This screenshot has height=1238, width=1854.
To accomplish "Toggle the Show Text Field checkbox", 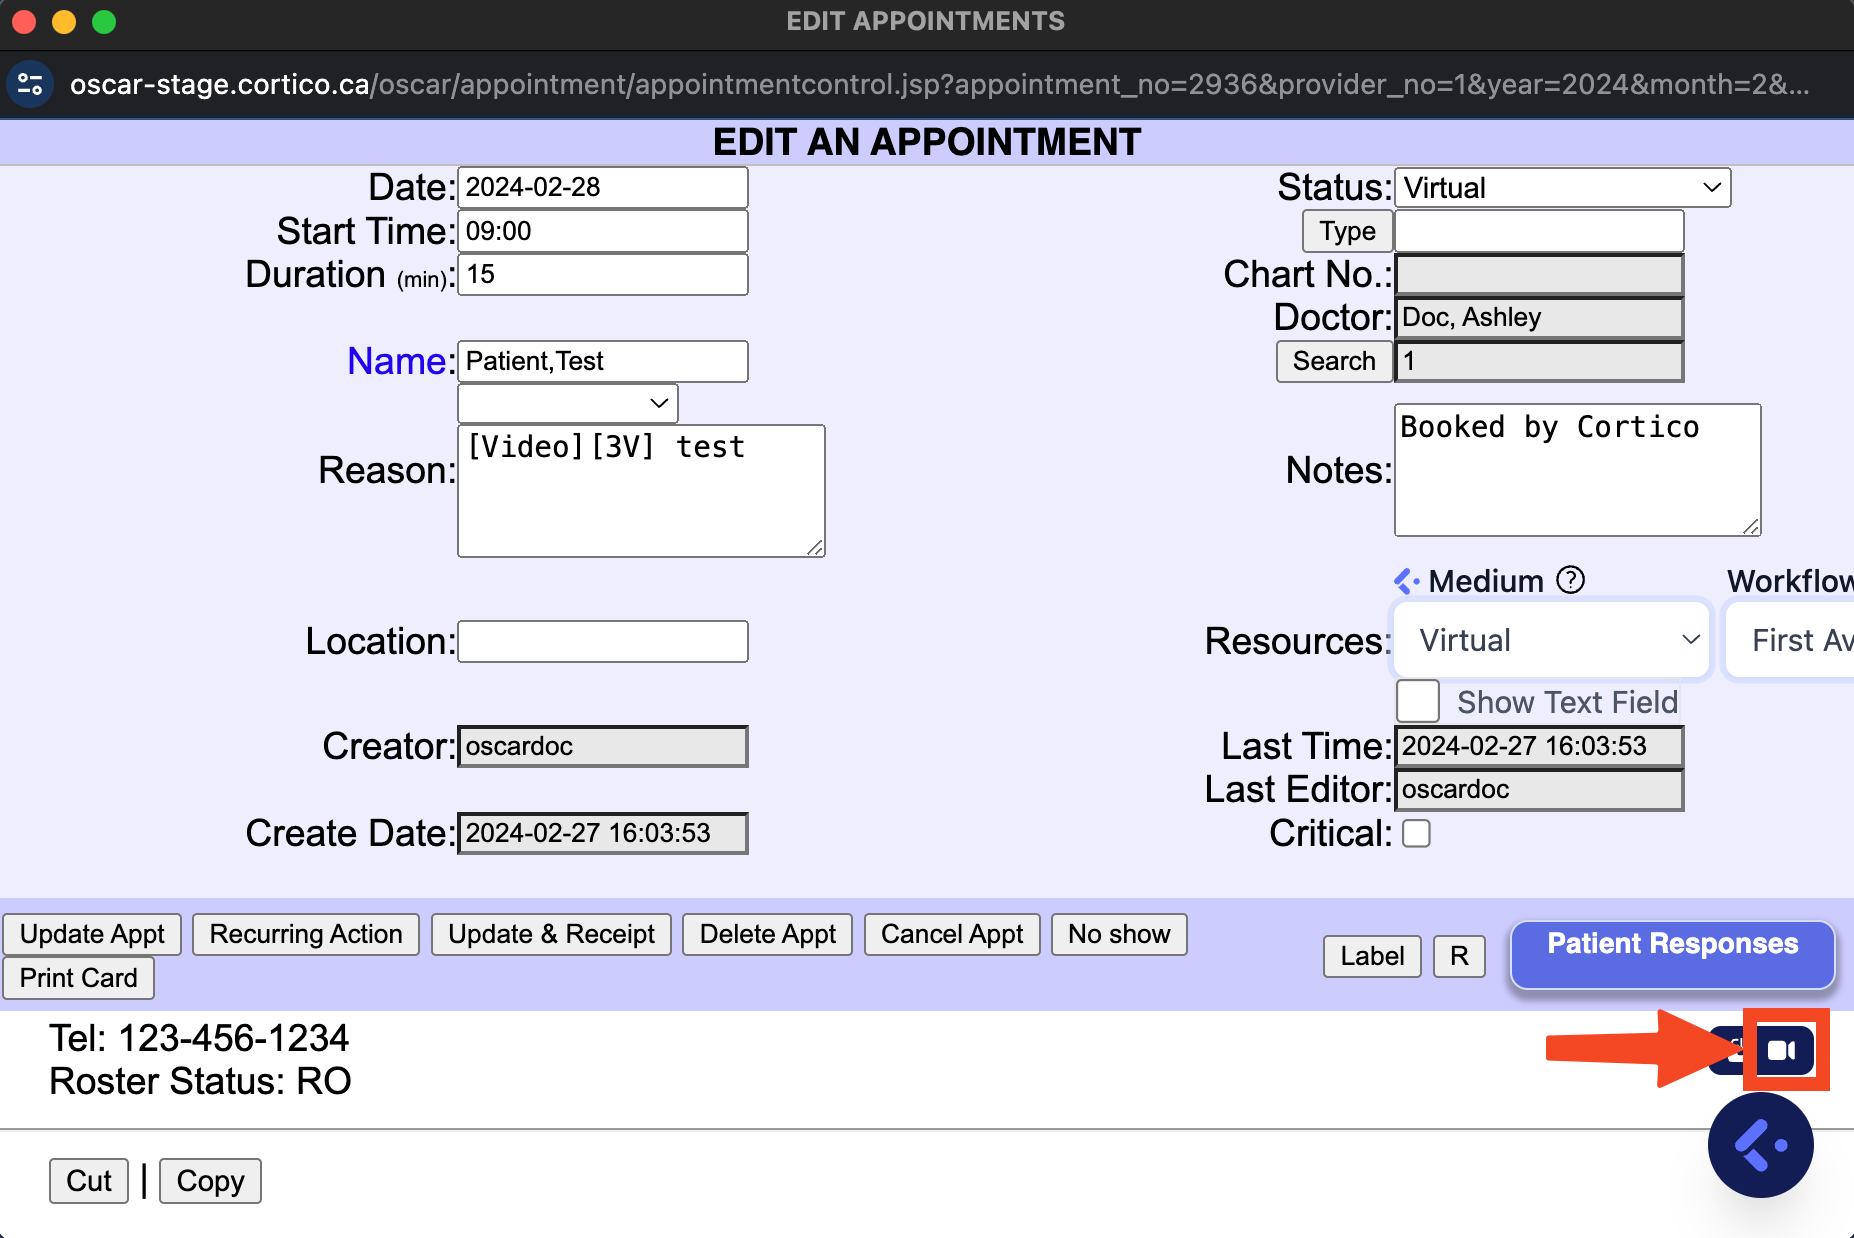I will click(1417, 701).
